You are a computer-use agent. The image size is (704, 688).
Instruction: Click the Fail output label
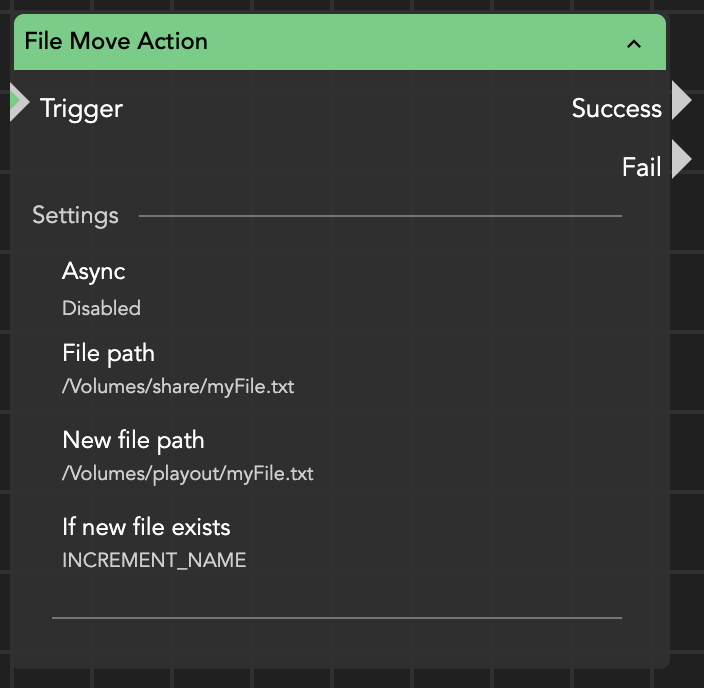641,167
